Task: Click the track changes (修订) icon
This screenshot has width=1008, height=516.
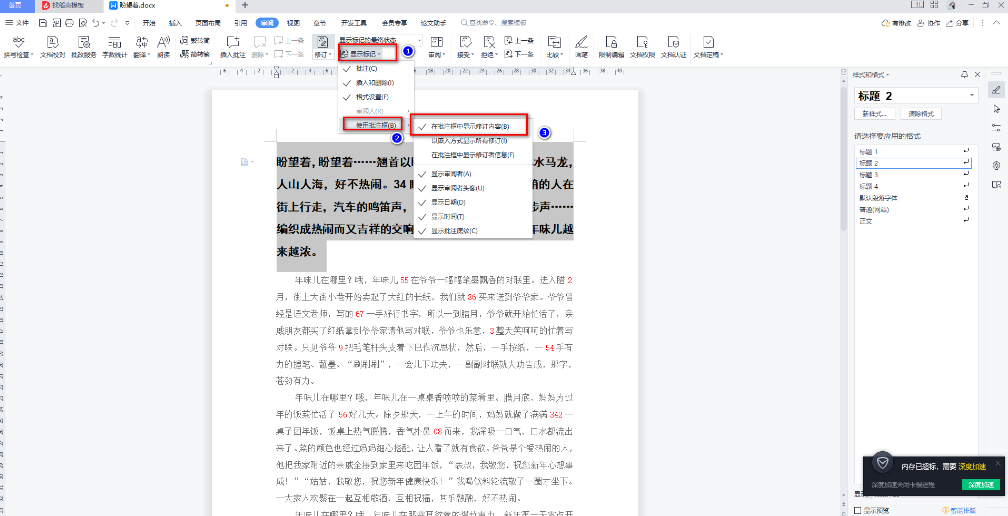Action: click(x=321, y=41)
